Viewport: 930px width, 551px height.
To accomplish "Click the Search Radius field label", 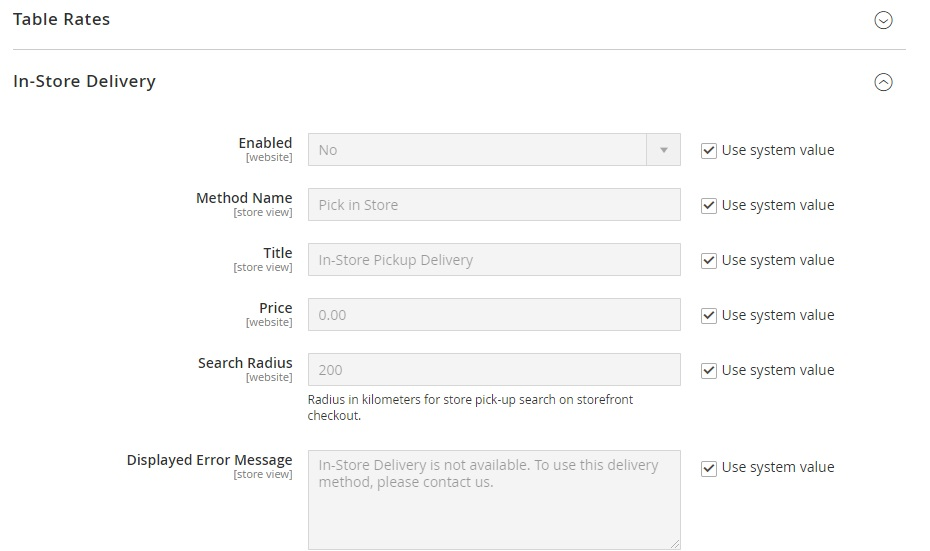I will pyautogui.click(x=245, y=363).
